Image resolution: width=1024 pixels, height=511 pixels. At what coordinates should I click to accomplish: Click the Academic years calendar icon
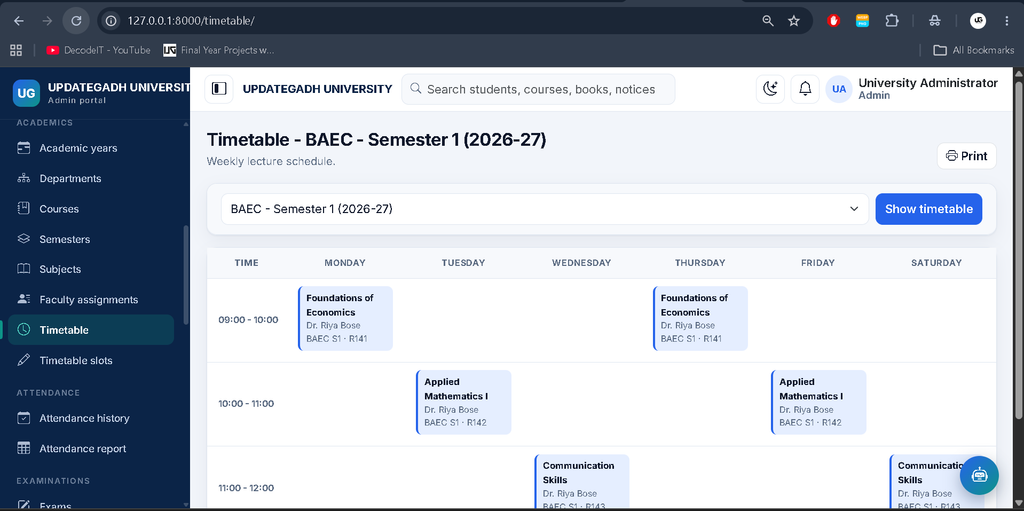[24, 148]
